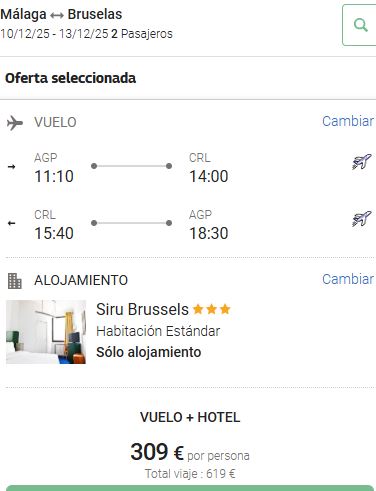The image size is (376, 491).
Task: Click the outbound flight airline logo icon
Action: pyautogui.click(x=362, y=162)
